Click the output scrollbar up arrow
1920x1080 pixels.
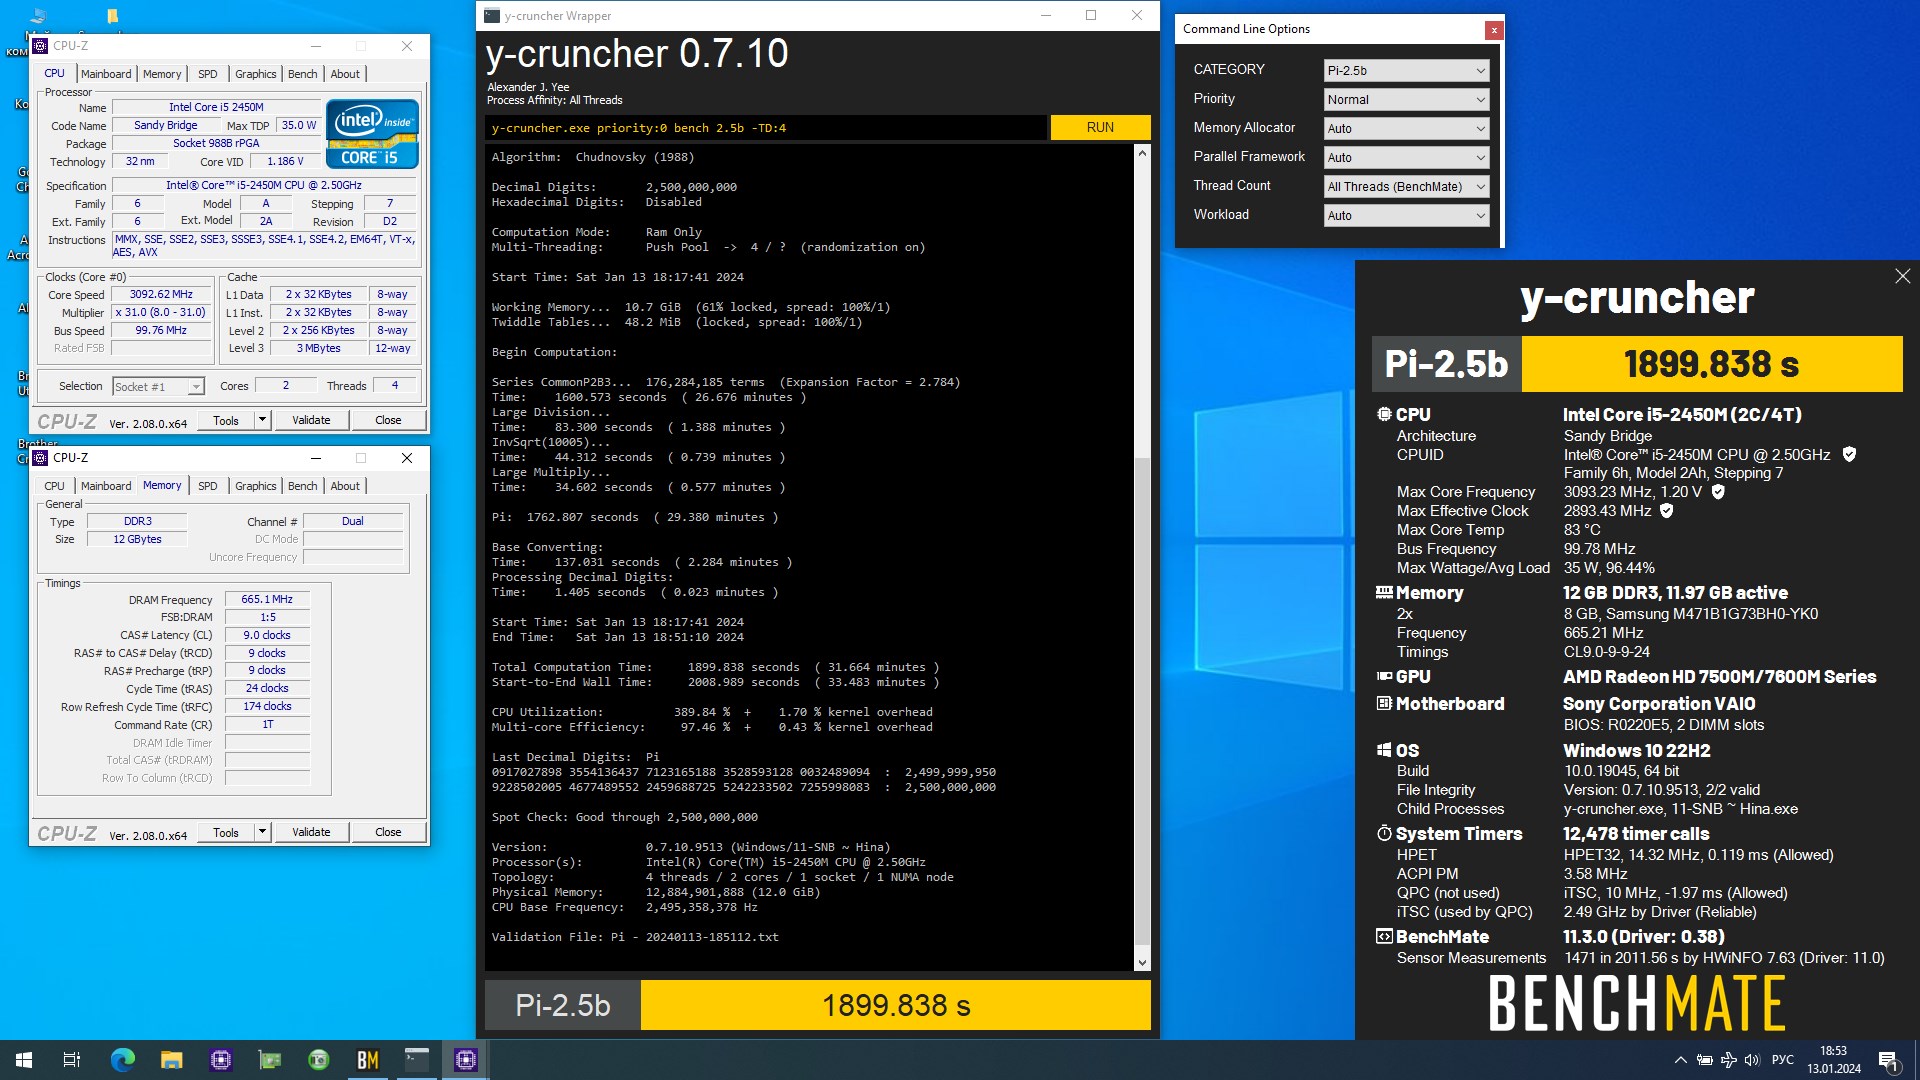pos(1142,153)
